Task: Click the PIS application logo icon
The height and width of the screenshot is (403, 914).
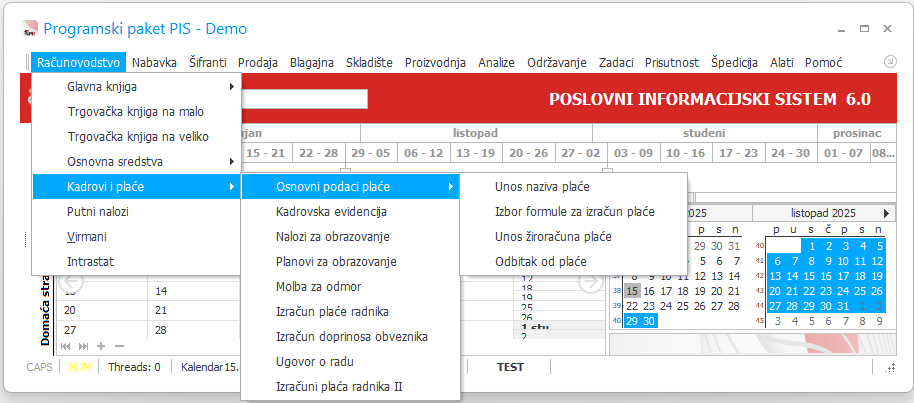Action: coord(30,29)
